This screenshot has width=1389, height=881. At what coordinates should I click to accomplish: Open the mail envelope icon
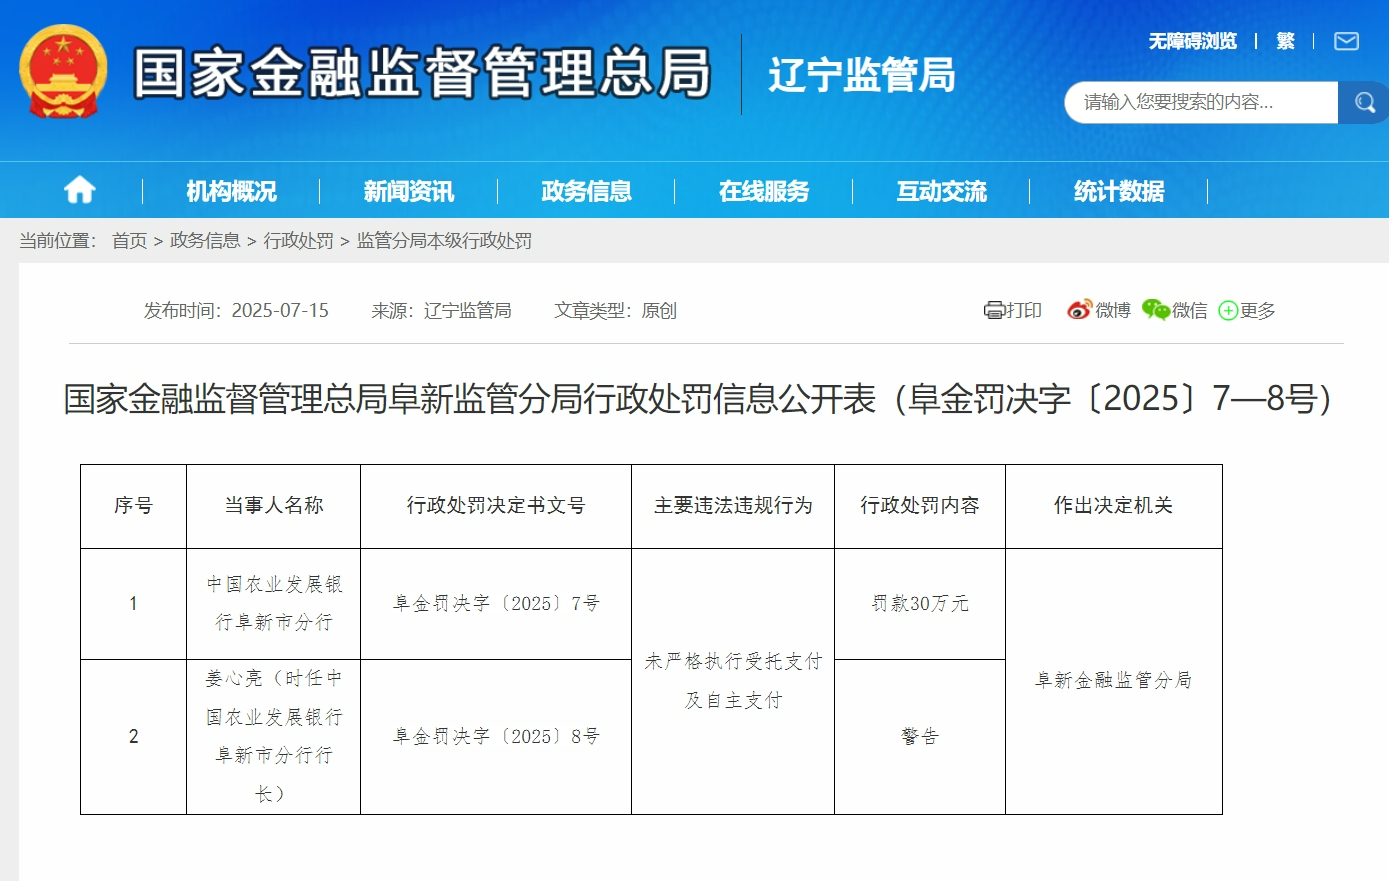point(1346,41)
